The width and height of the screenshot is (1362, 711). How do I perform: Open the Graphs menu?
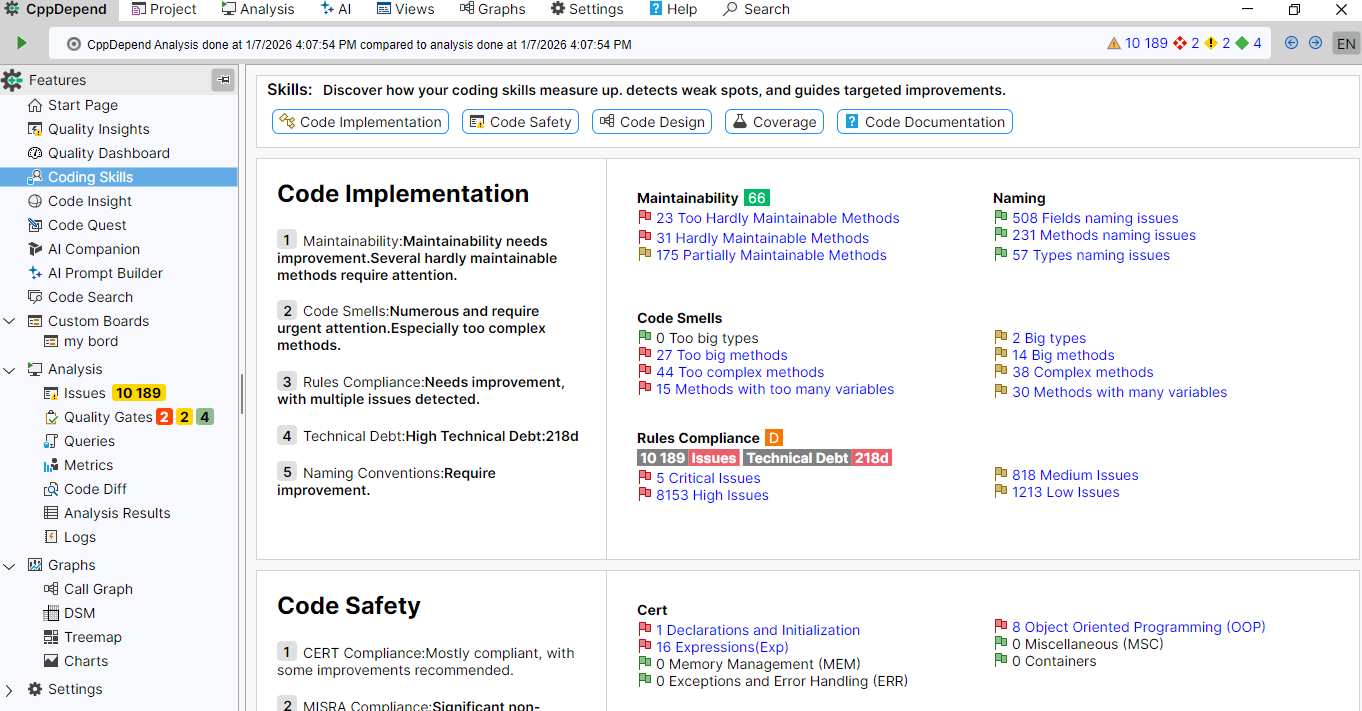[x=492, y=9]
